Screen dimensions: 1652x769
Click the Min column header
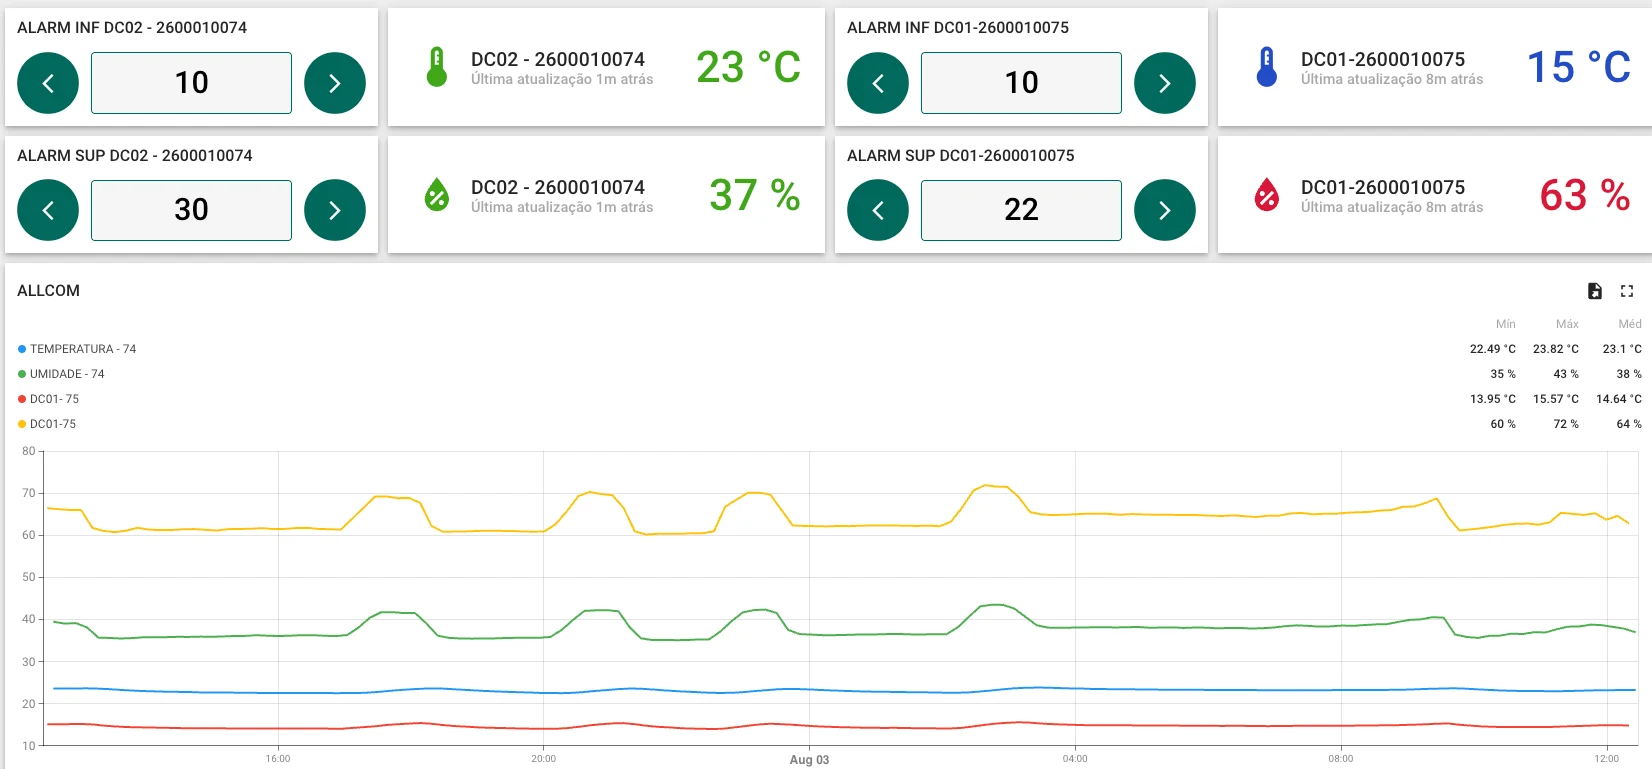point(1506,324)
